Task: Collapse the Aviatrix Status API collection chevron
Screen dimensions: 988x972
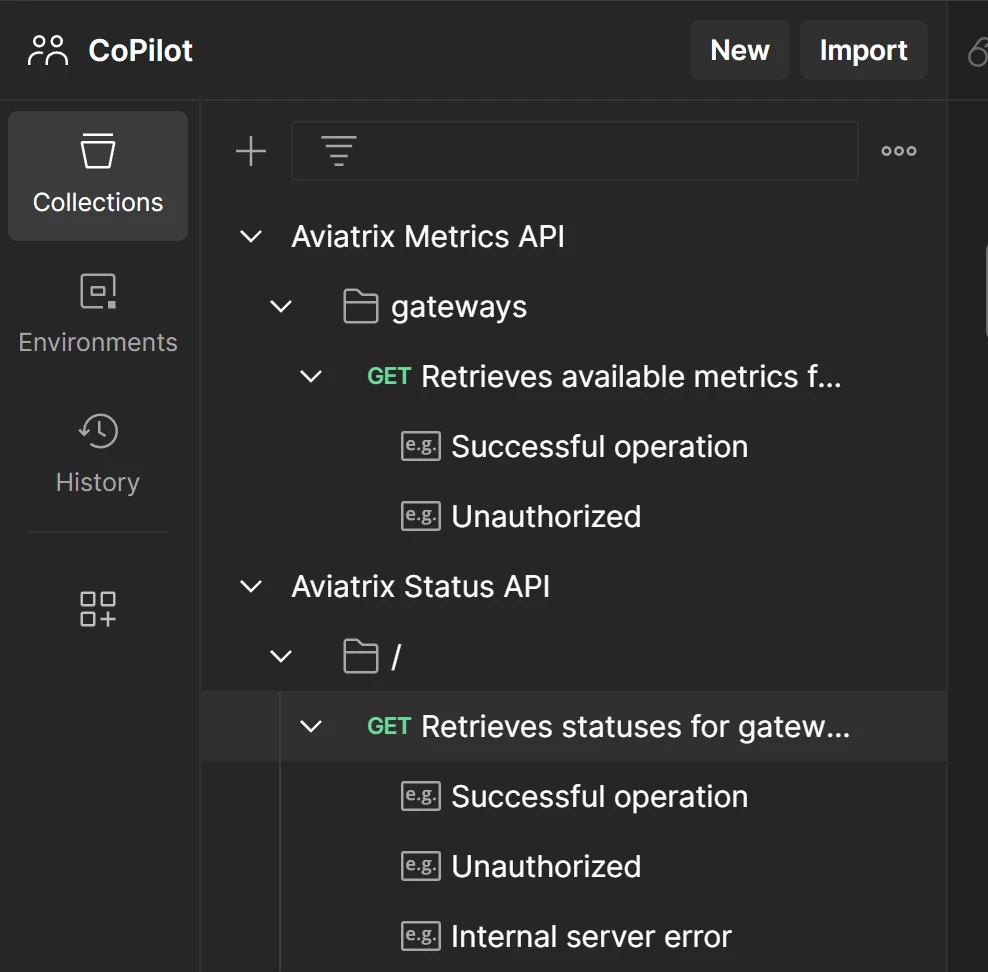Action: point(251,586)
